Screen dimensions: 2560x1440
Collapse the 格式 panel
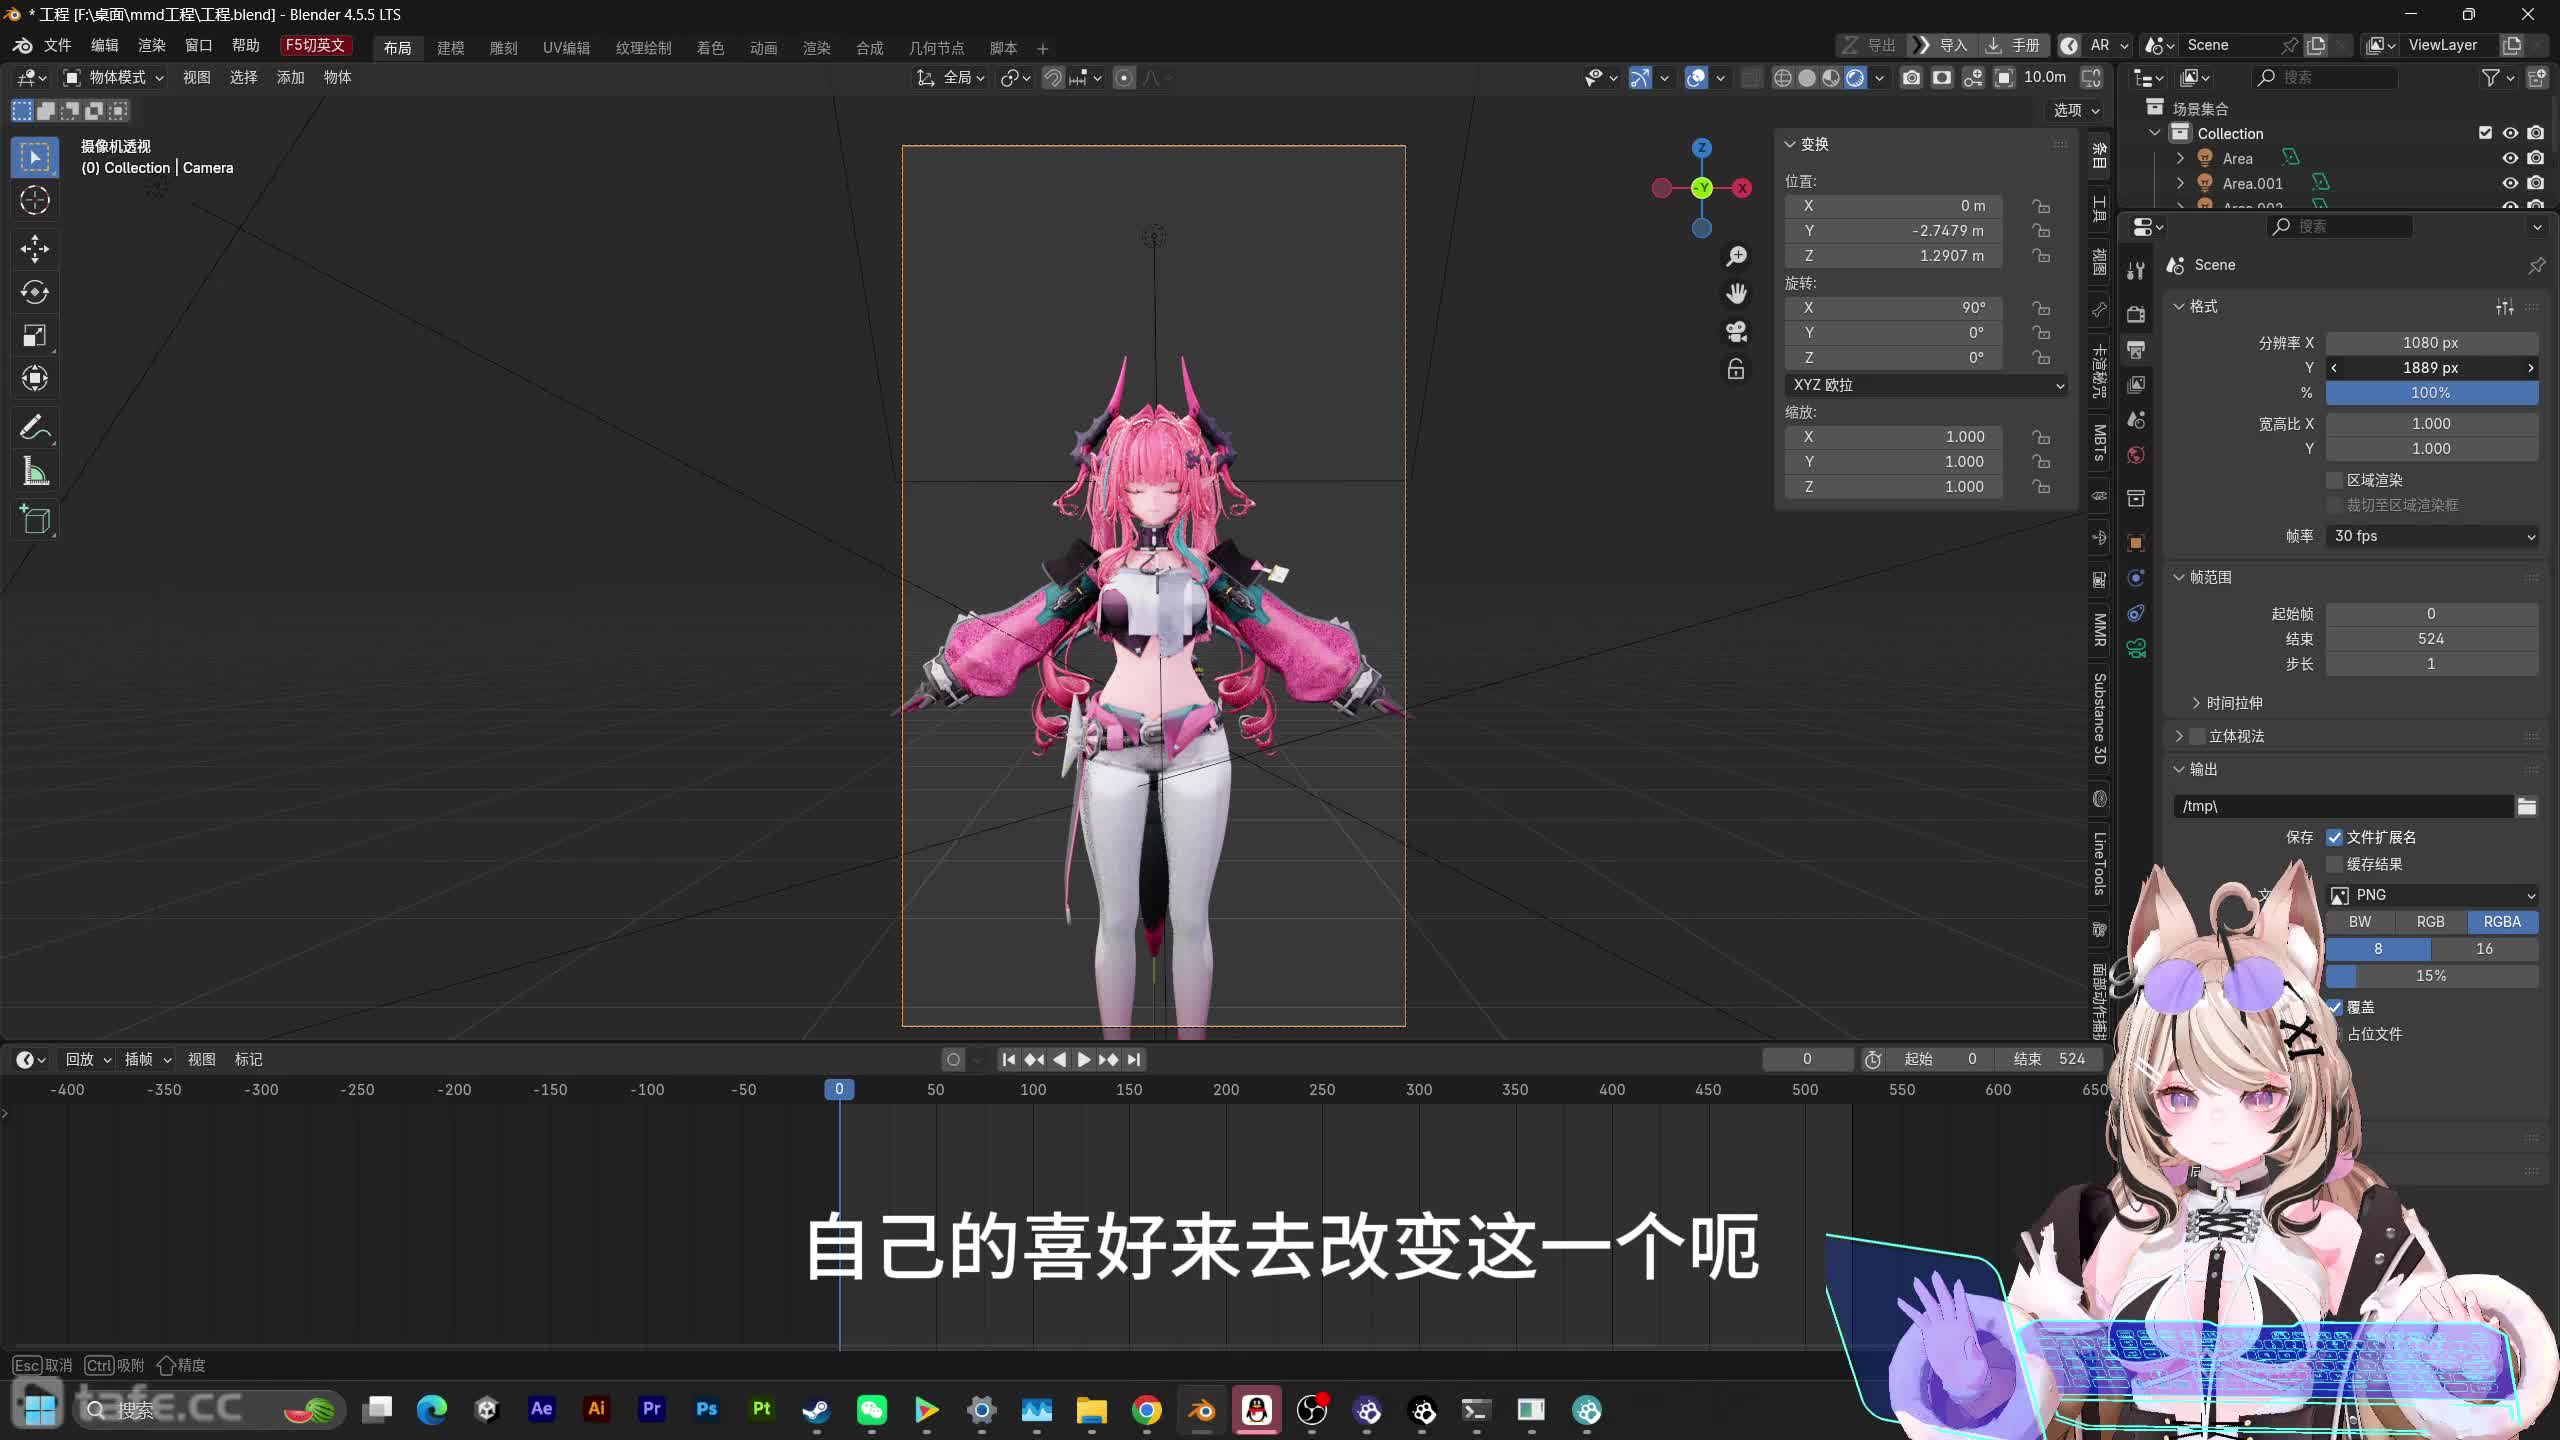click(x=2179, y=306)
